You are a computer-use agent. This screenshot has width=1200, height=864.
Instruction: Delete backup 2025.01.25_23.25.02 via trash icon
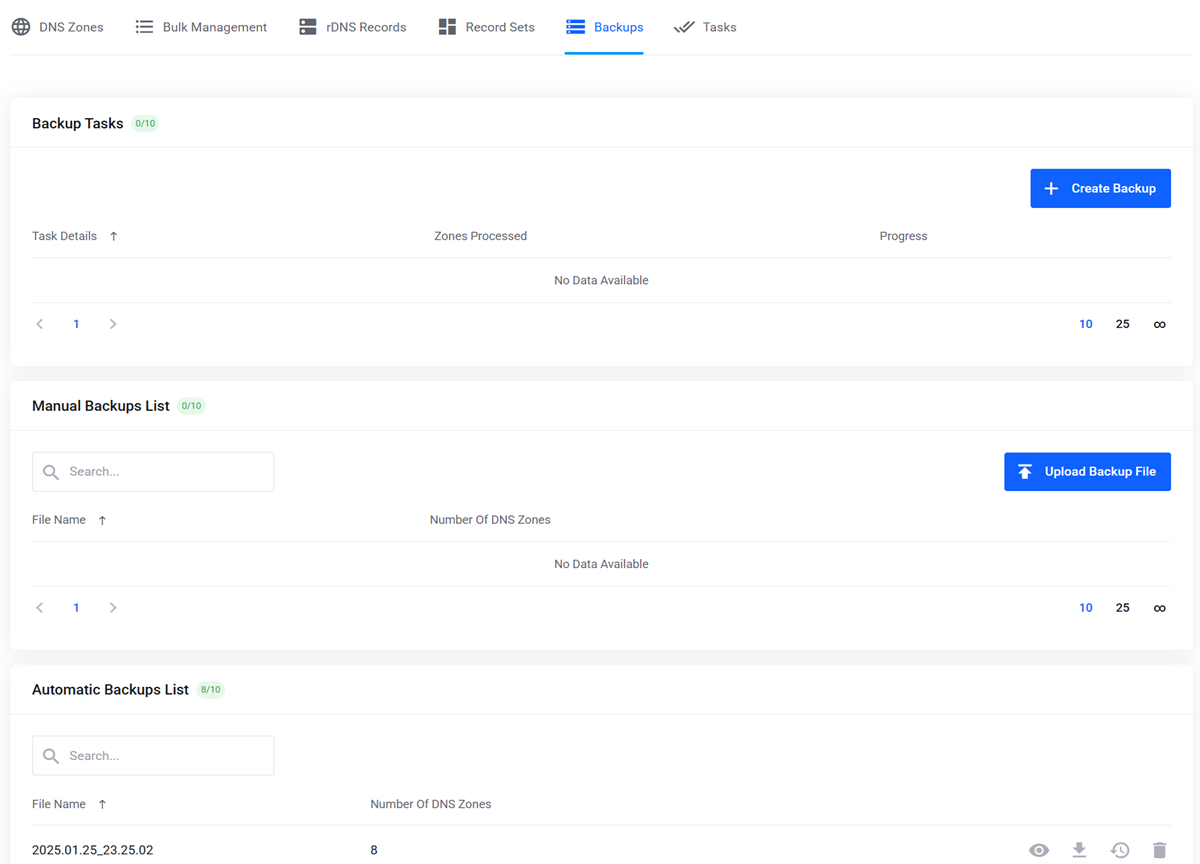coord(1158,849)
